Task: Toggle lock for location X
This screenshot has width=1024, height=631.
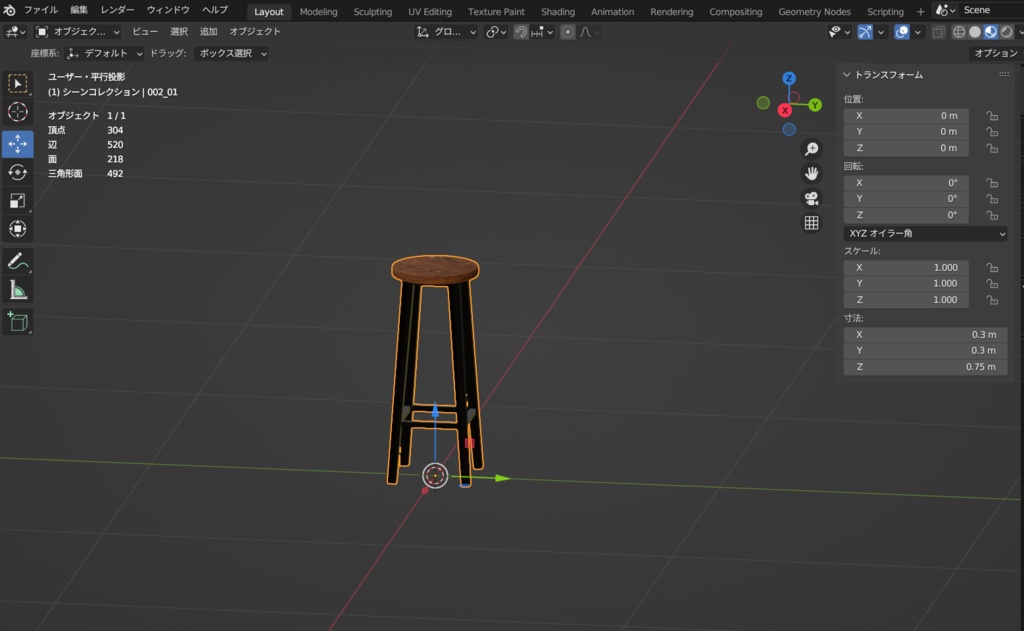Action: (x=992, y=116)
